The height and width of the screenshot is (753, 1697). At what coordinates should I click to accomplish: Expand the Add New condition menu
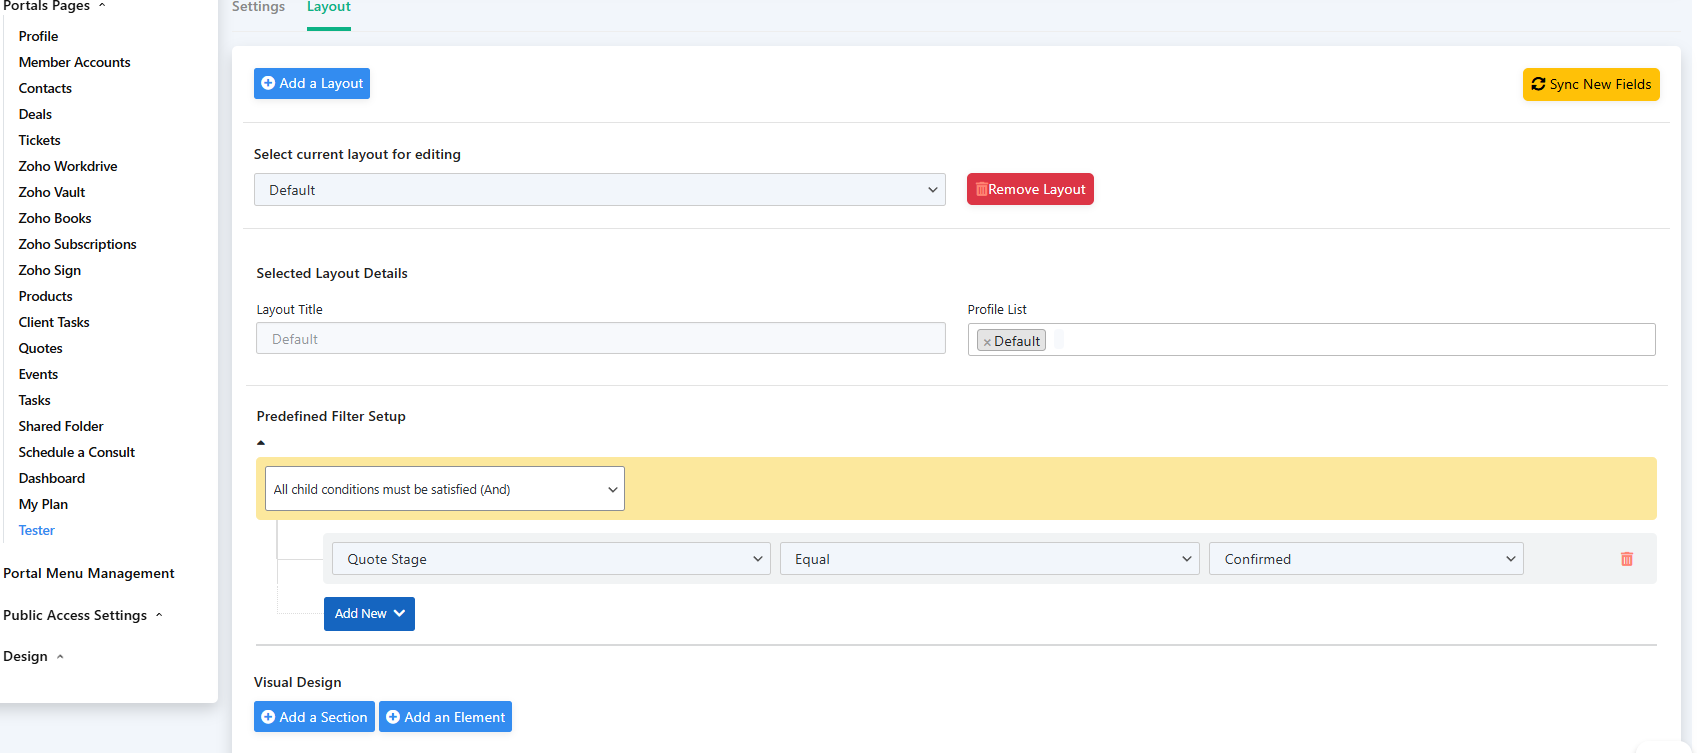click(369, 614)
